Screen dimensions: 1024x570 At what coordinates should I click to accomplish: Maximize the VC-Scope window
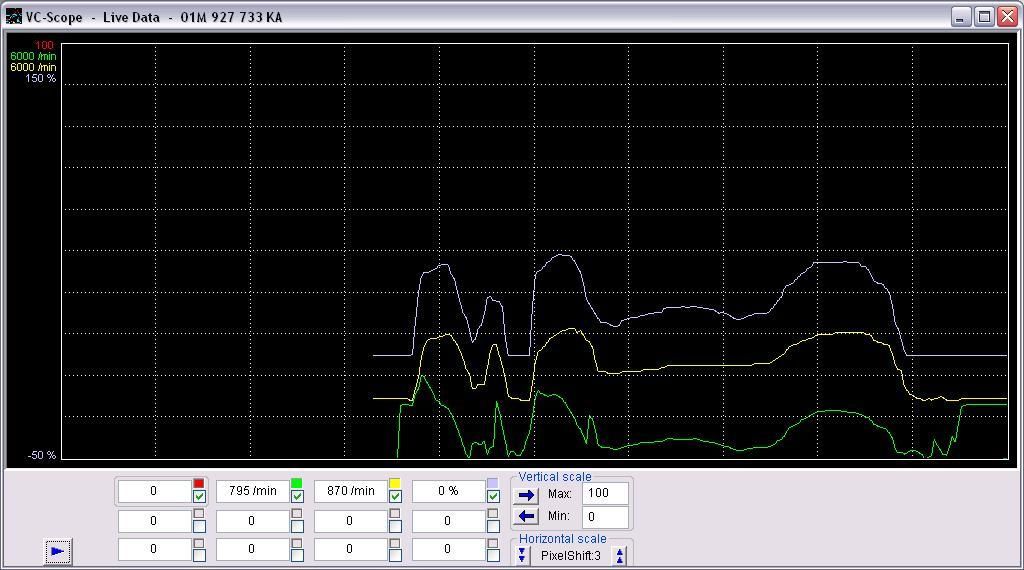click(x=984, y=16)
